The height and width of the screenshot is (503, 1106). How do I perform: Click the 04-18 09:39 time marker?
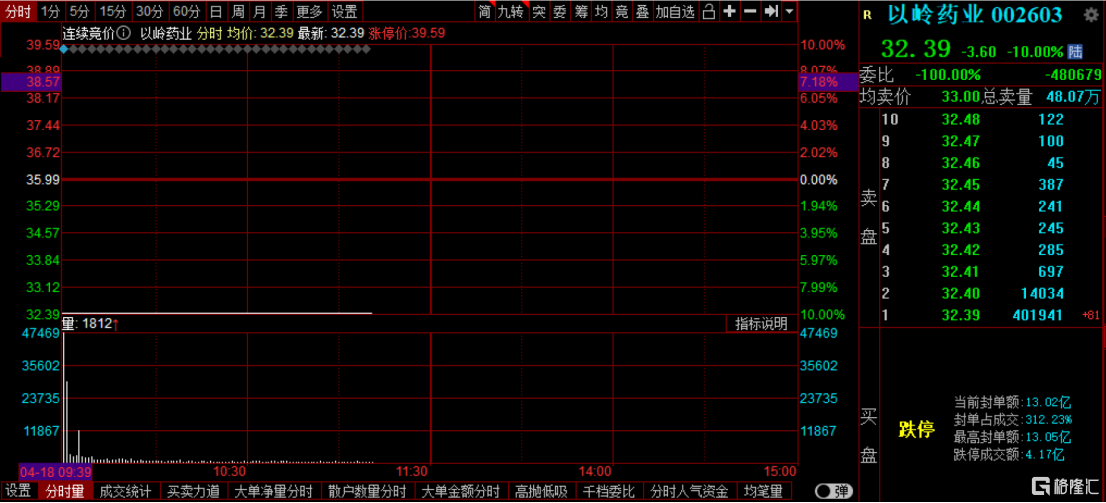point(55,471)
